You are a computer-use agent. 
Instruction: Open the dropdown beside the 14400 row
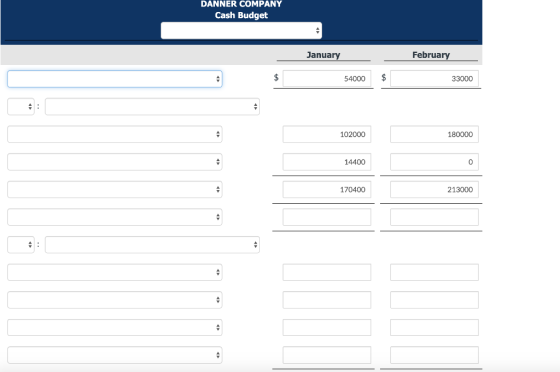(115, 162)
